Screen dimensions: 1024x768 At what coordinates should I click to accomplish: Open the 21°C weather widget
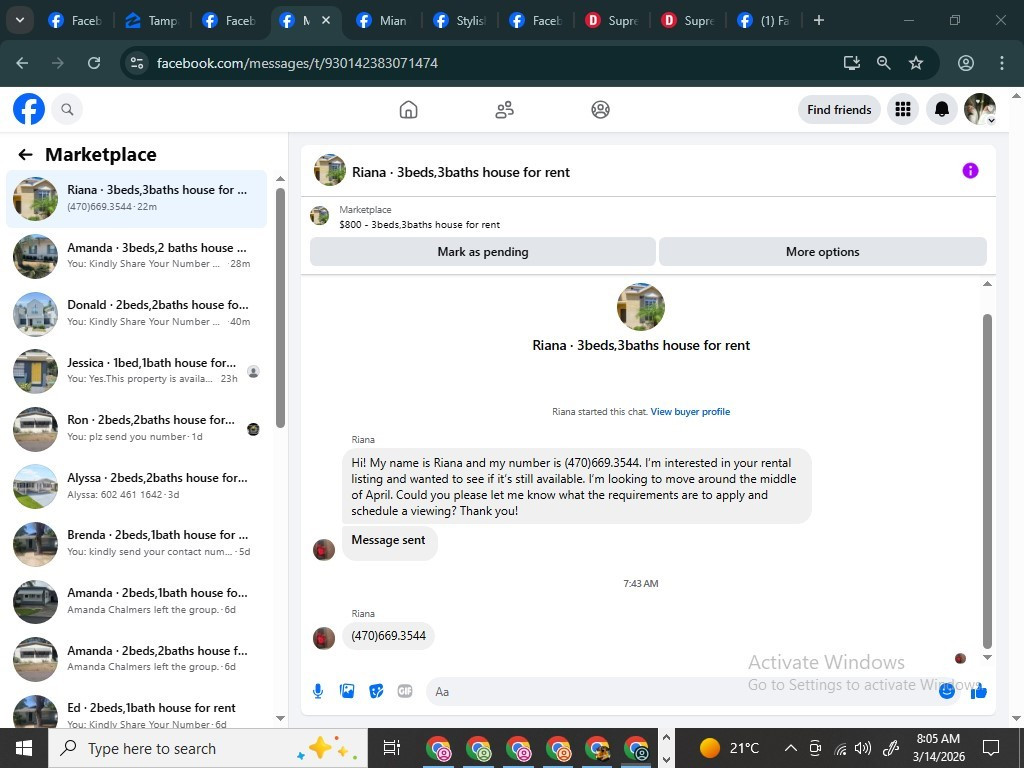(728, 748)
